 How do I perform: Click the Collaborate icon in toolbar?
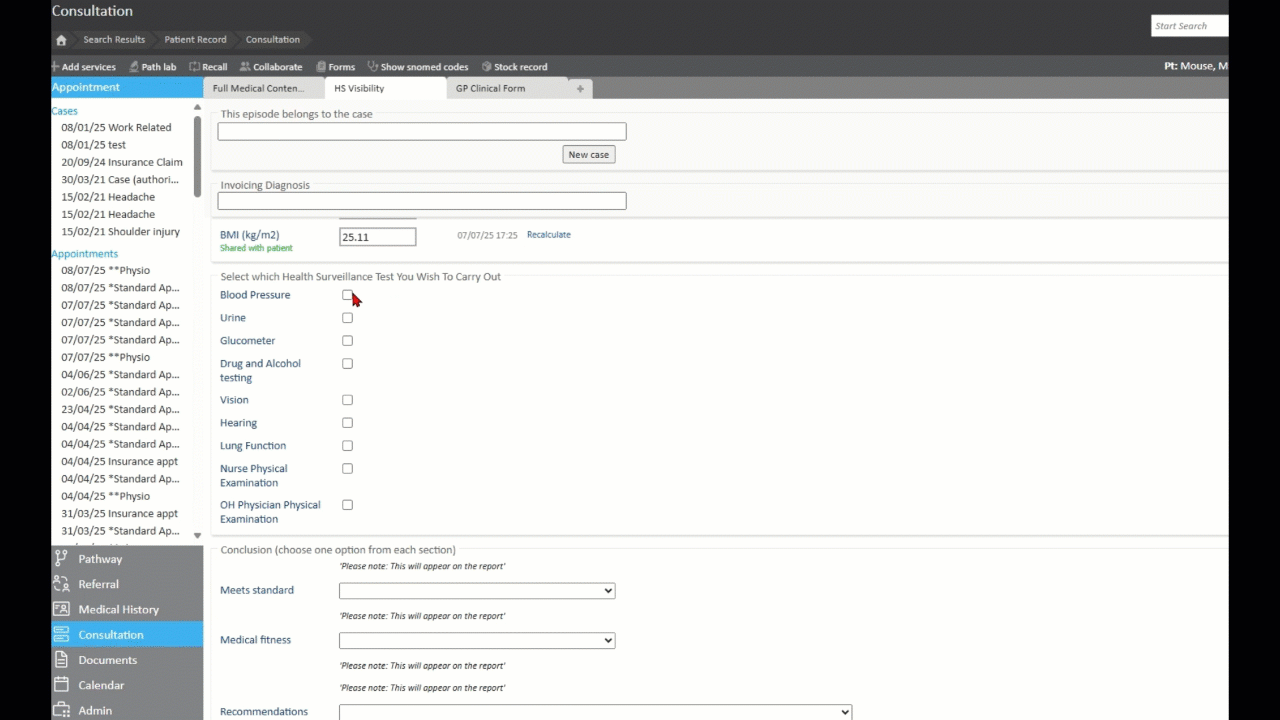click(245, 67)
